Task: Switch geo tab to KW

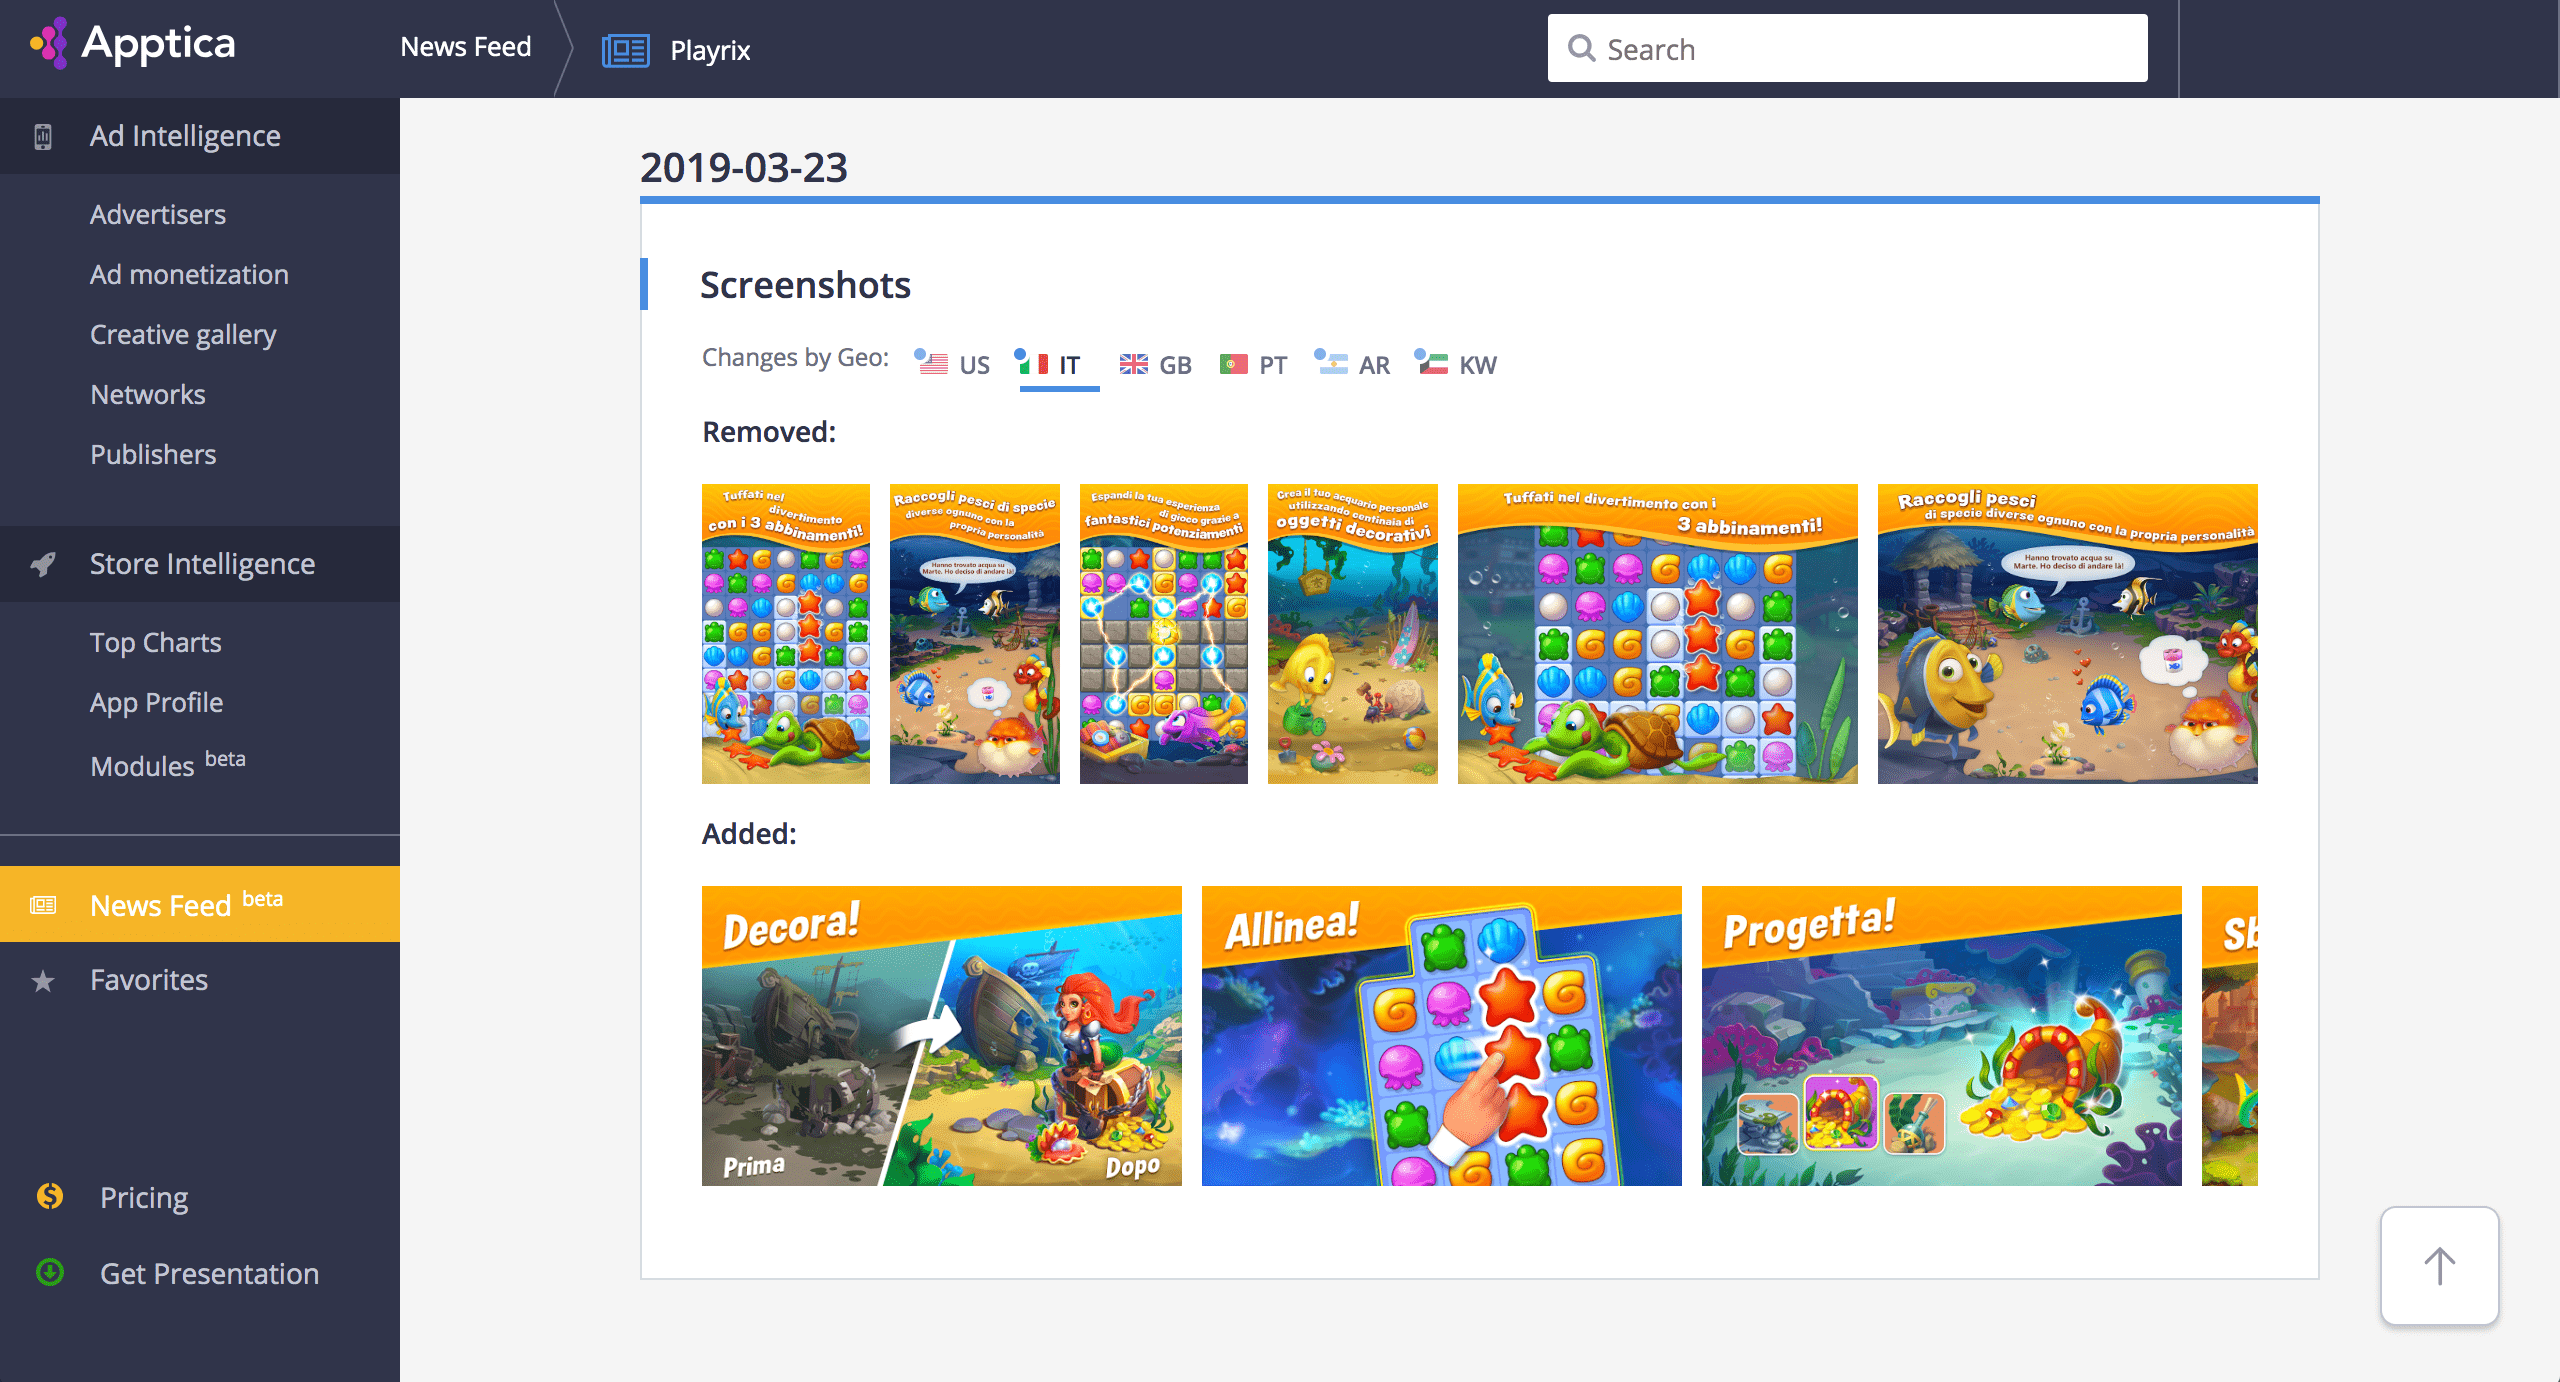Action: tap(1456, 364)
